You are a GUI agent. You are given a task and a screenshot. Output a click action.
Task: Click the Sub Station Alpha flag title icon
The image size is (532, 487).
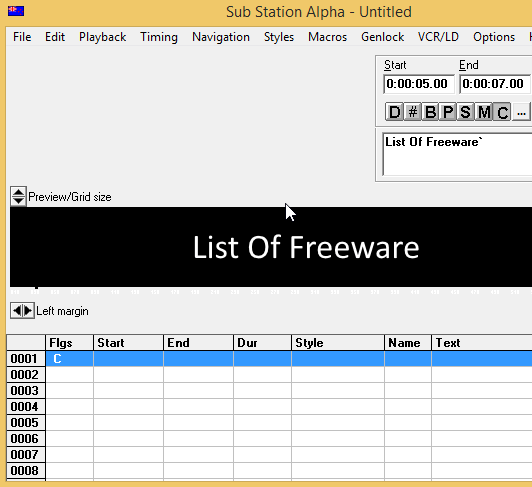click(16, 11)
